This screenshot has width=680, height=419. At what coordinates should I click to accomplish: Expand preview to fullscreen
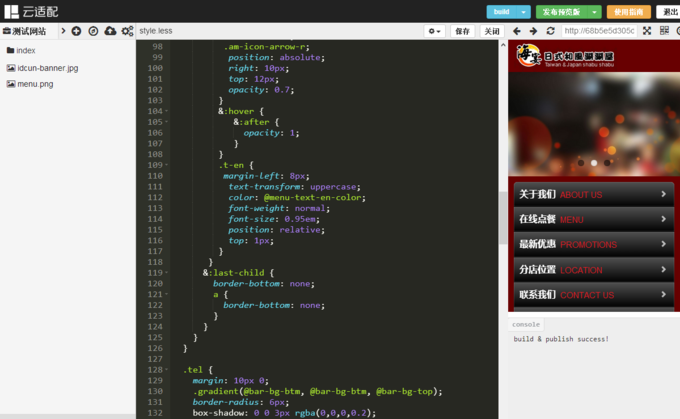click(x=648, y=31)
